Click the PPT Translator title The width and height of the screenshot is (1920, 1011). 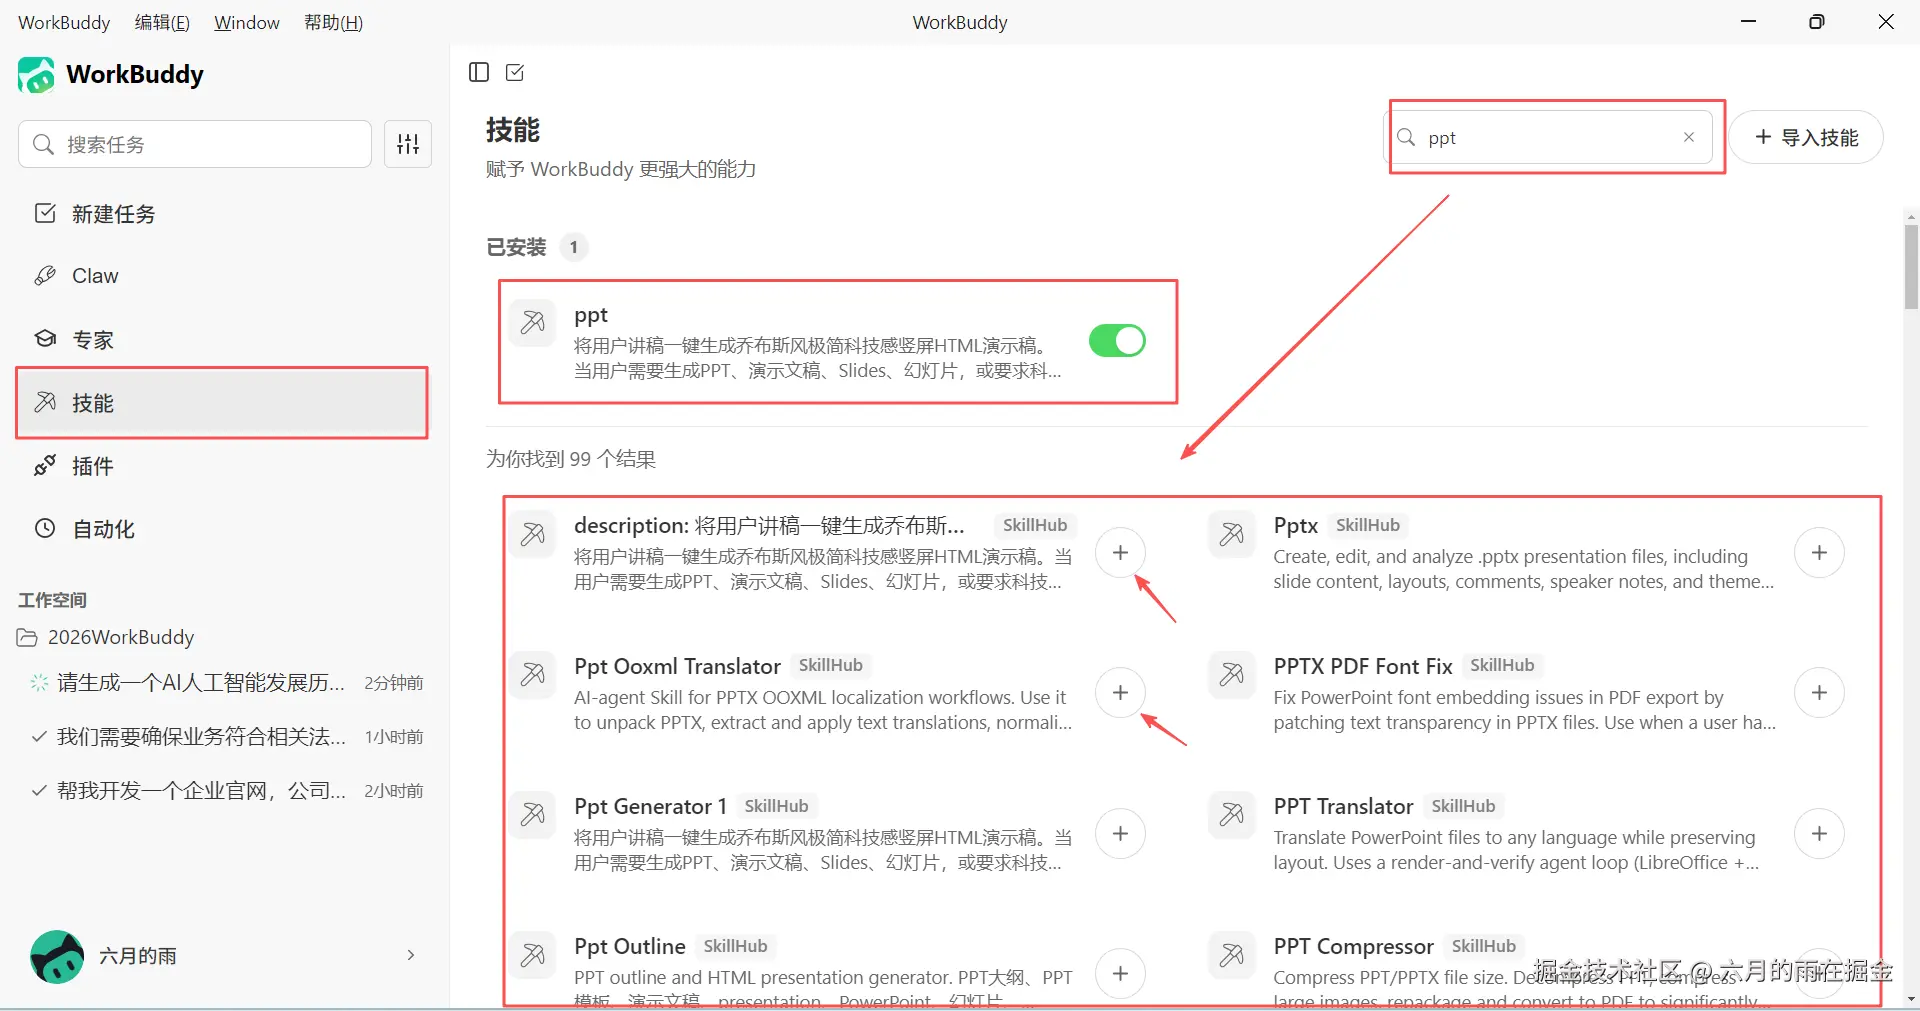1343,807
